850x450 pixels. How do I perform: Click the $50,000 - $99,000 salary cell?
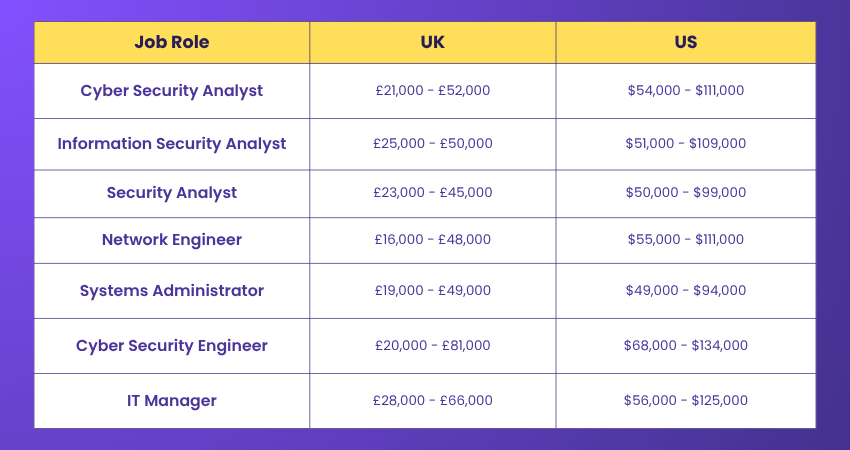[x=686, y=193]
